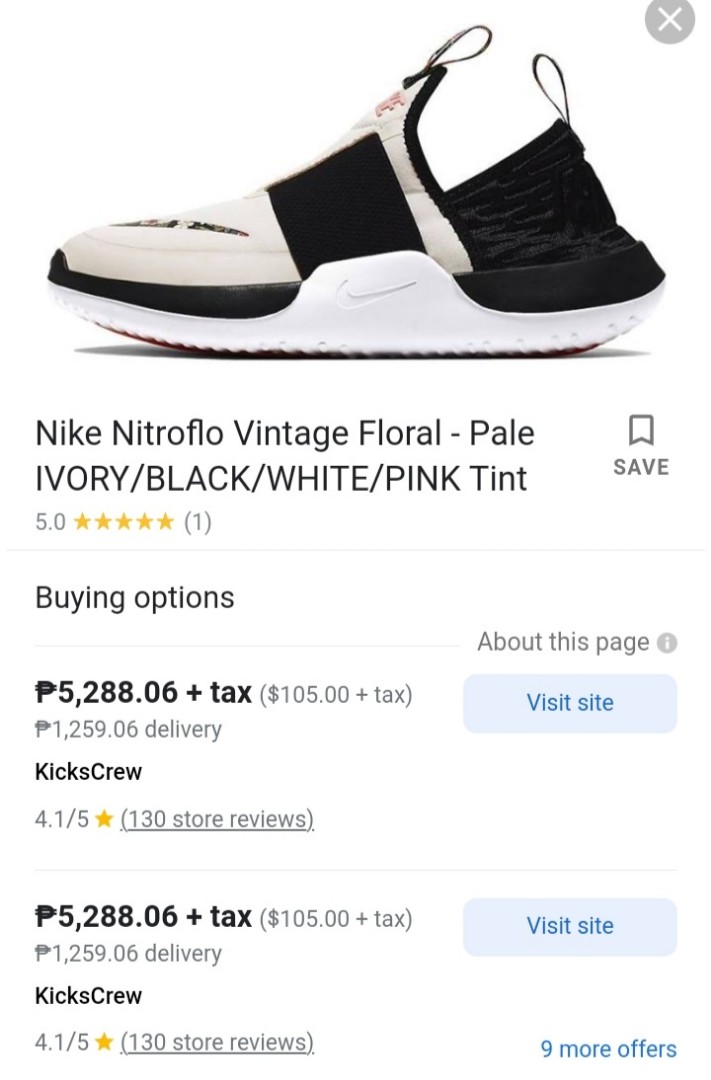Click the Buying options heading
711x1080 pixels.
point(134,597)
